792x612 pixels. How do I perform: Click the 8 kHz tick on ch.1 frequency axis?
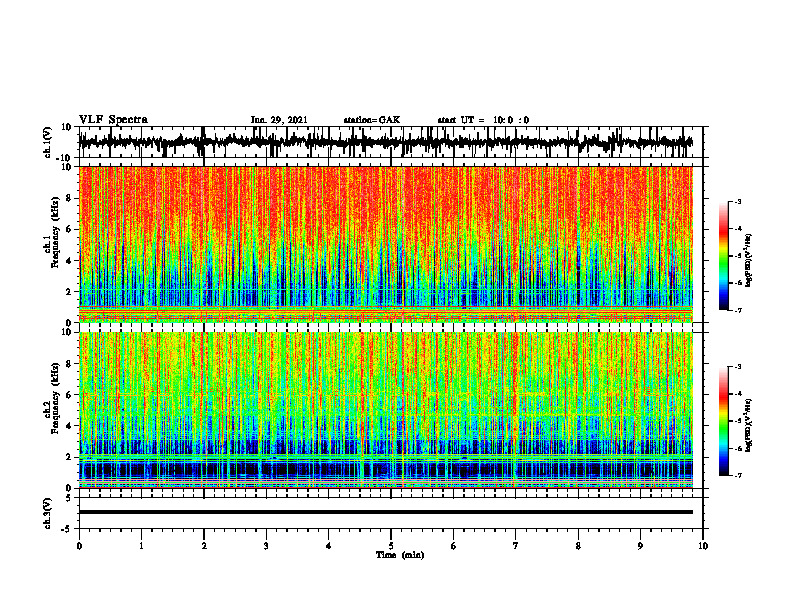coord(69,198)
